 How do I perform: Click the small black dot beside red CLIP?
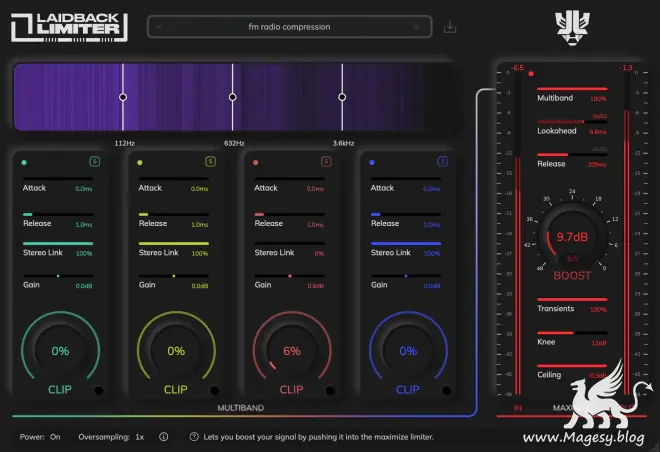330,391
